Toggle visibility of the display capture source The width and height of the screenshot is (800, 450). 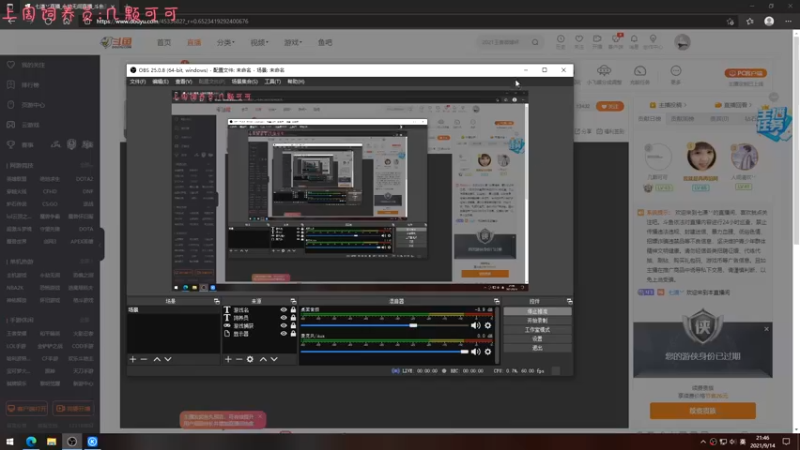284,334
